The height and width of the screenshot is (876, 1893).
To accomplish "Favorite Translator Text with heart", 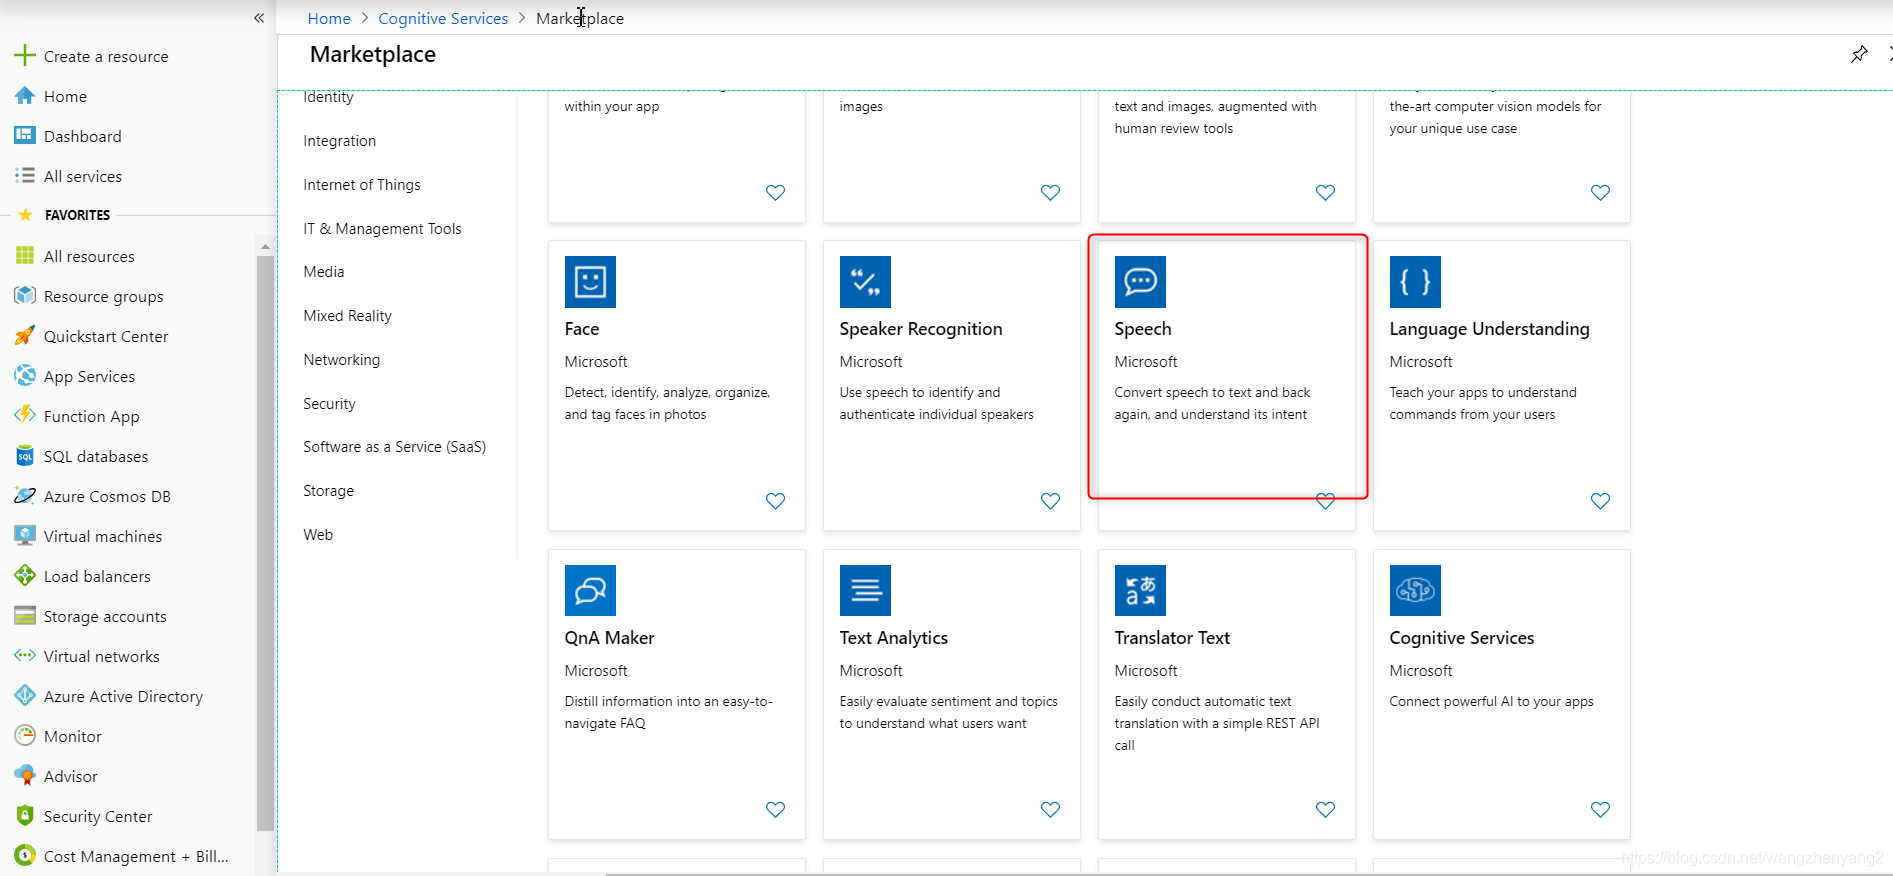I will [1325, 810].
